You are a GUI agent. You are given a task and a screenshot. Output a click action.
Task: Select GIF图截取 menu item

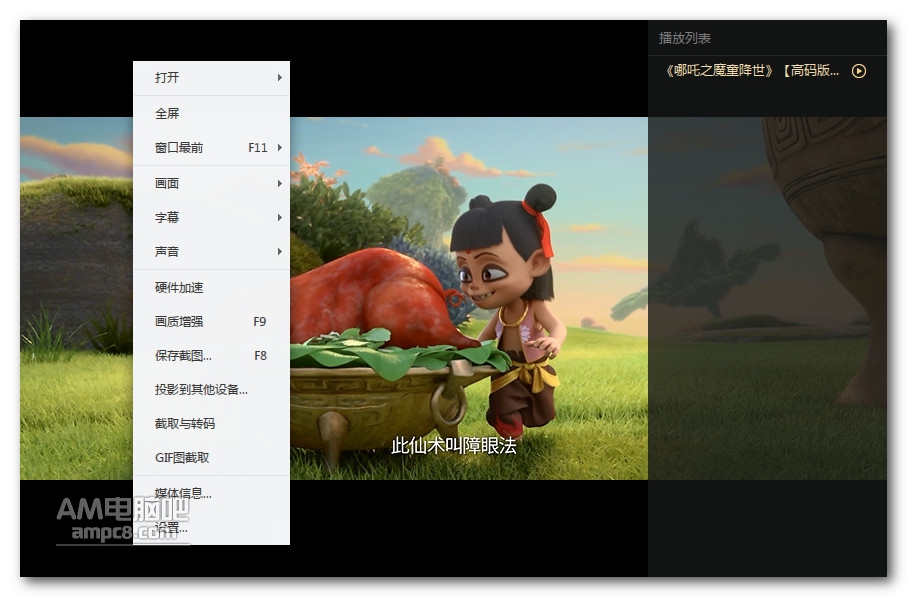pyautogui.click(x=211, y=458)
